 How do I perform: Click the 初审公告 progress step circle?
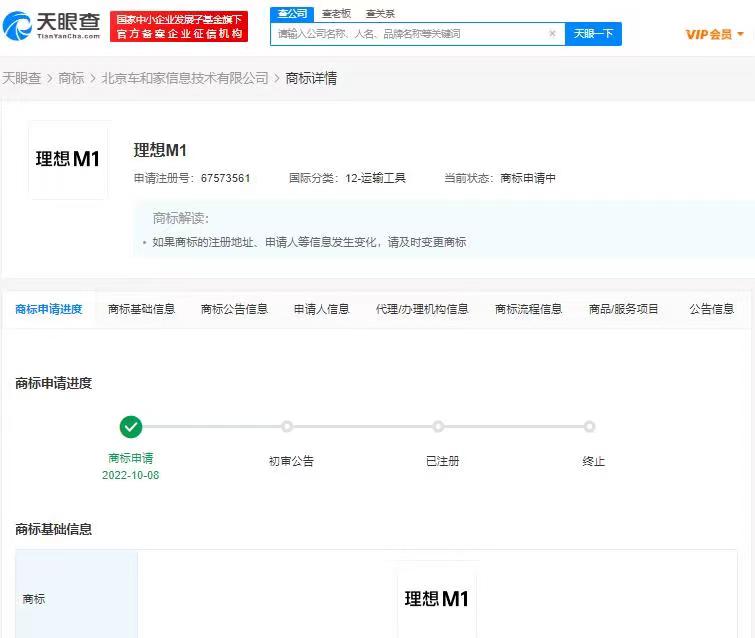(287, 427)
